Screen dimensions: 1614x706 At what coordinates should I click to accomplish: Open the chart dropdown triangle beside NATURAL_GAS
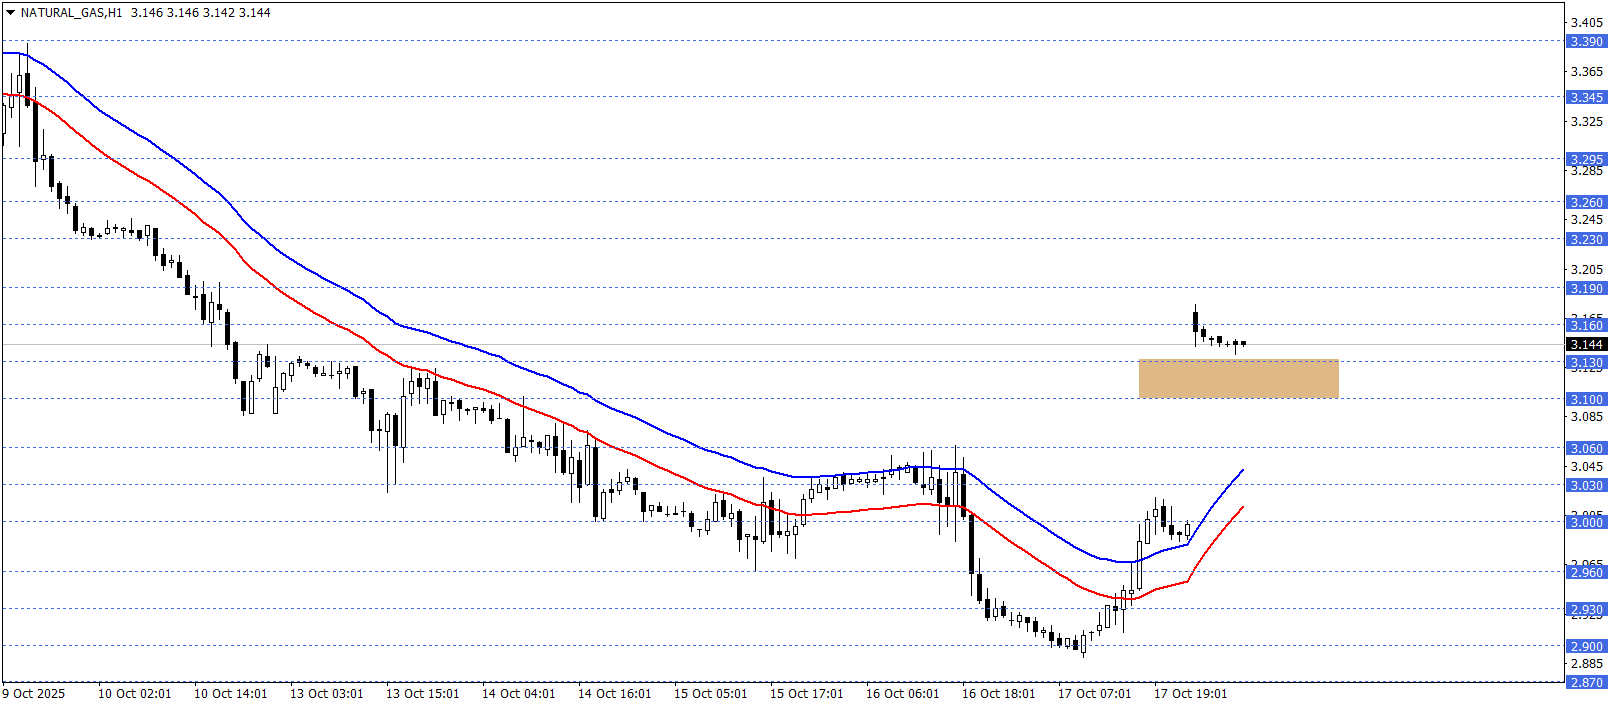pyautogui.click(x=10, y=13)
